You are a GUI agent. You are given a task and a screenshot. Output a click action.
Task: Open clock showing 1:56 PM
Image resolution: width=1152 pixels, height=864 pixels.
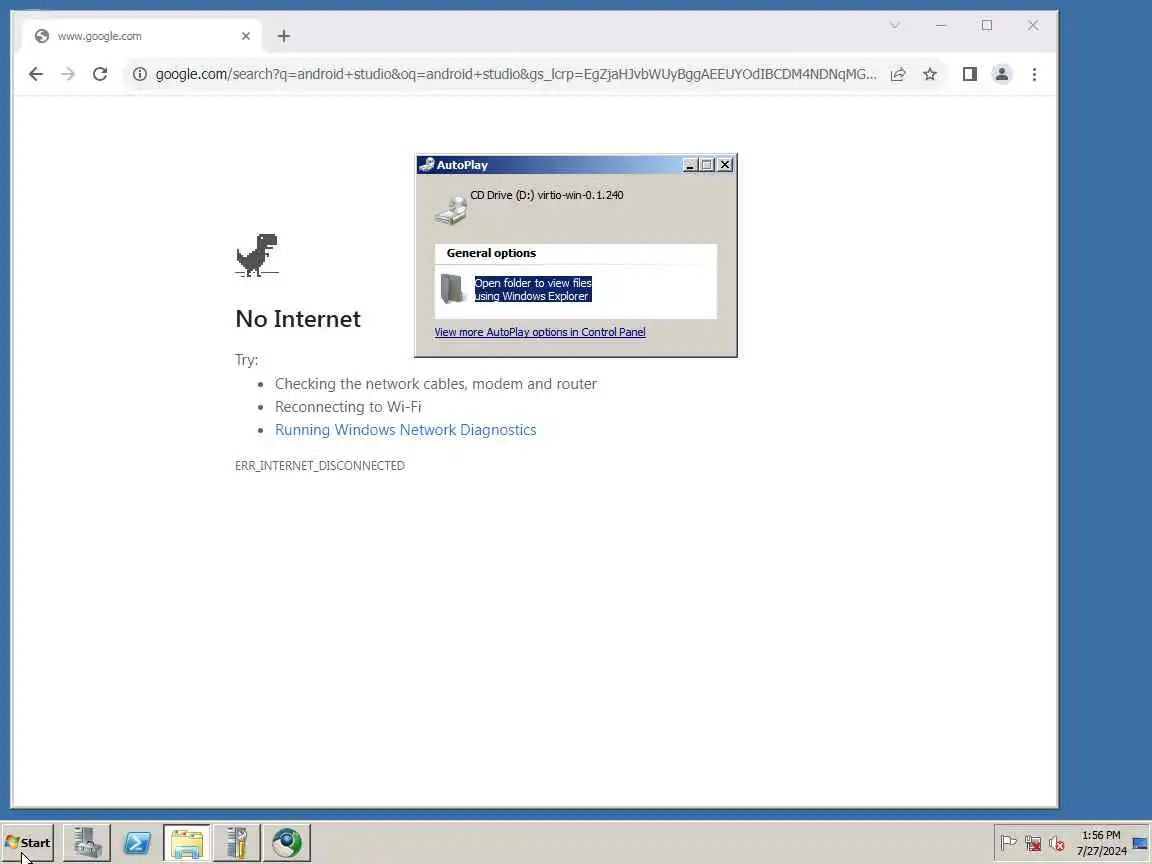point(1101,843)
